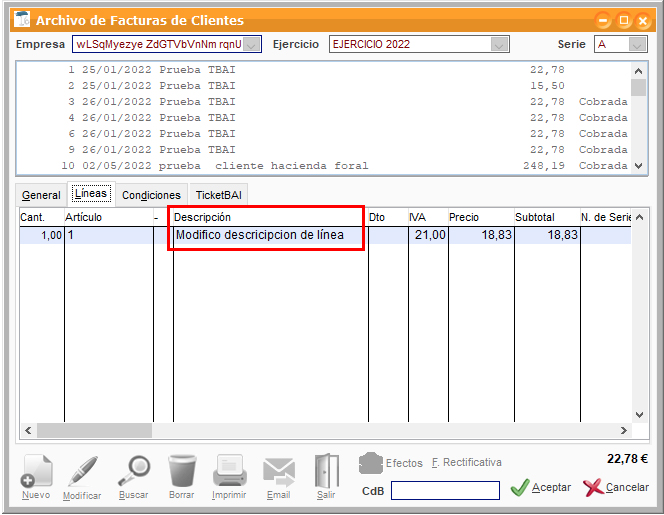Select invoice 2 with amount 15,50
The width and height of the screenshot is (664, 515).
pos(323,86)
